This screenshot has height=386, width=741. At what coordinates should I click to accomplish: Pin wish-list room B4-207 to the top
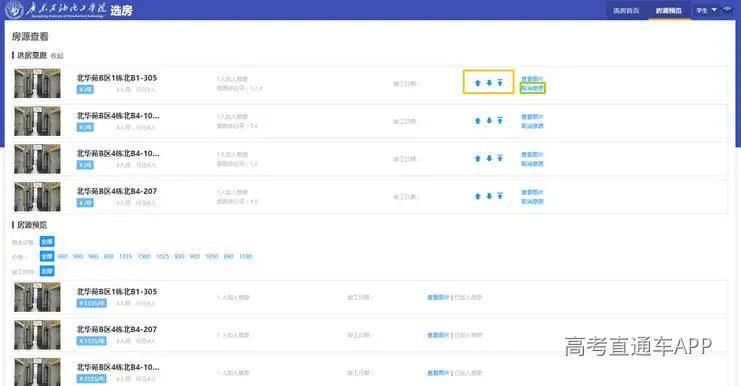click(x=500, y=196)
